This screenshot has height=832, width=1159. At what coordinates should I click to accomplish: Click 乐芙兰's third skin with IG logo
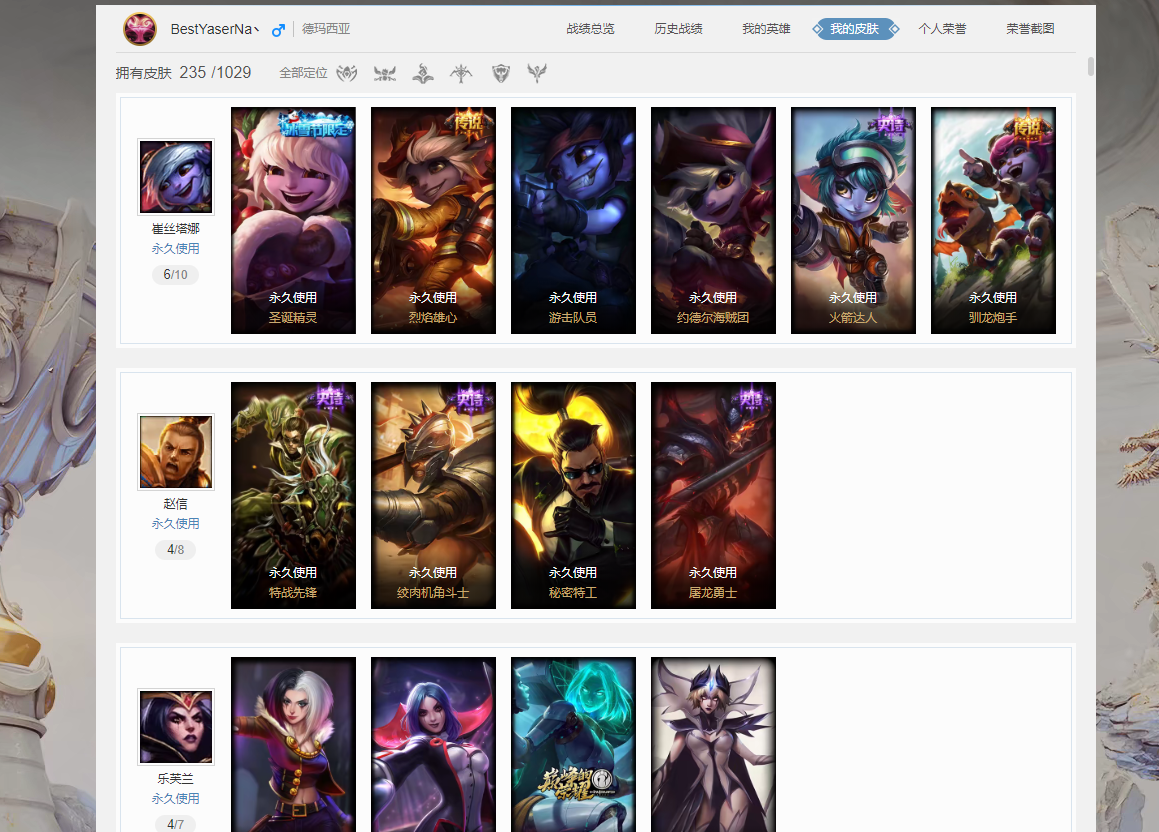coord(574,744)
